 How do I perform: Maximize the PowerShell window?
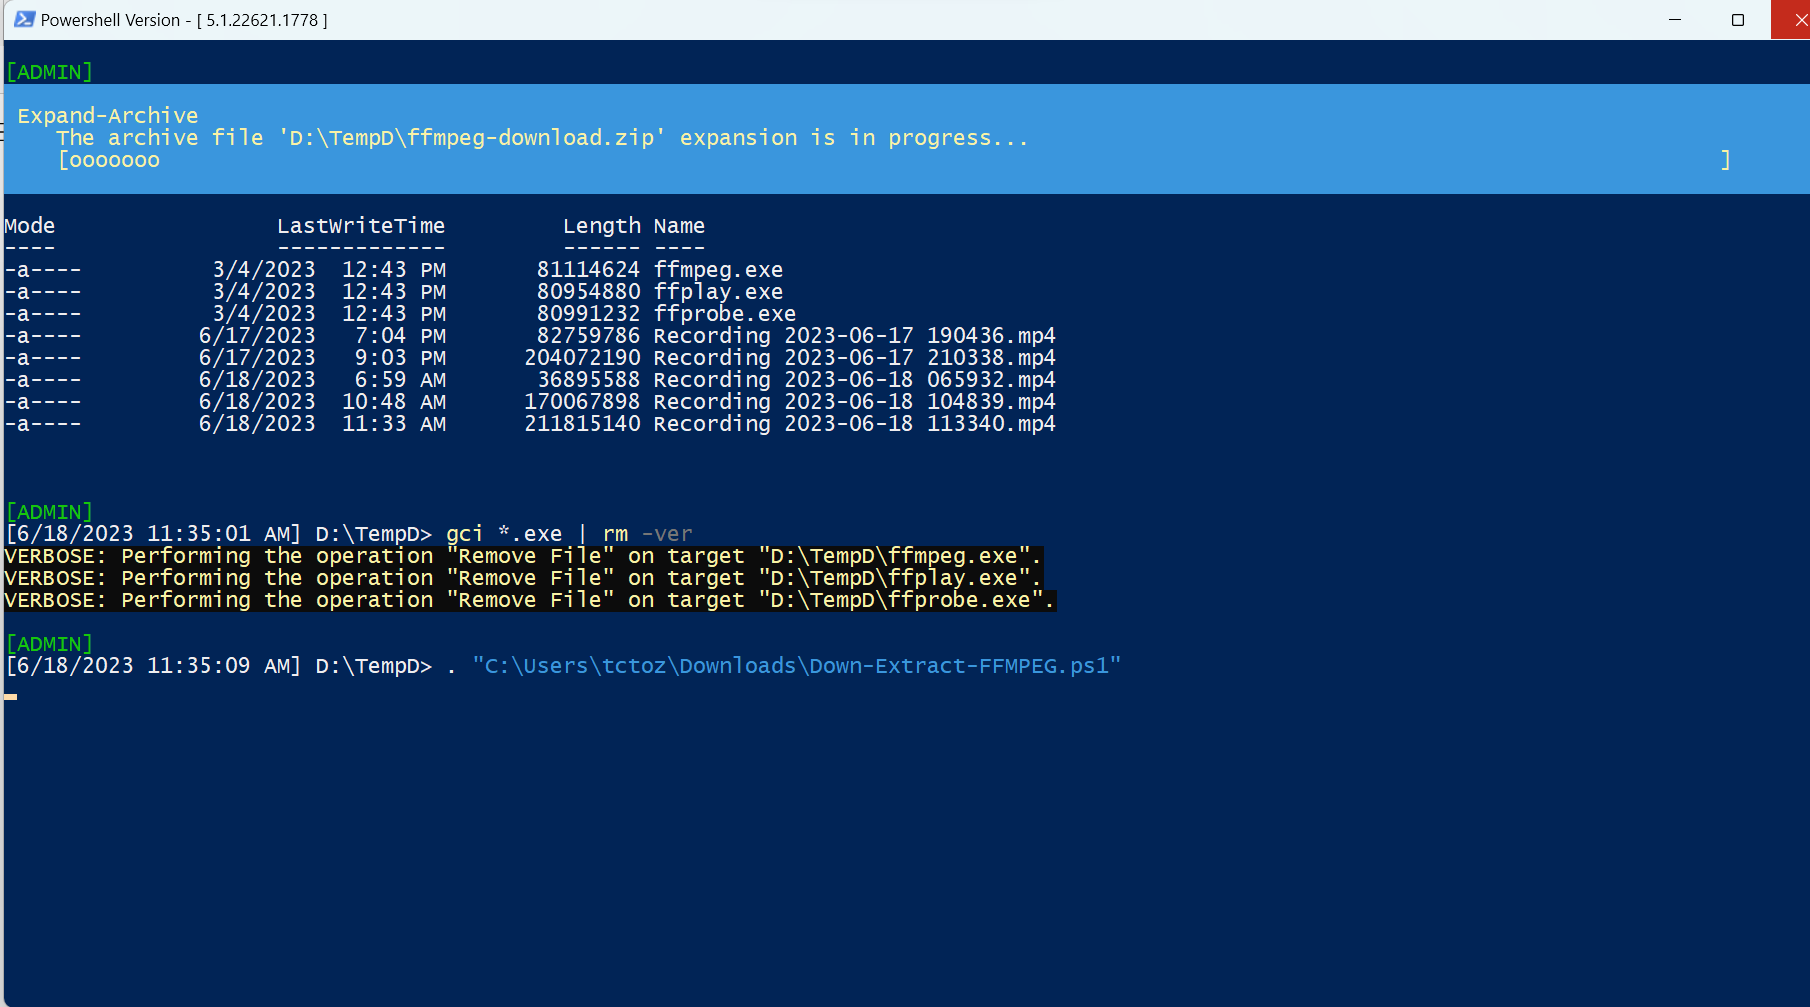tap(1738, 20)
